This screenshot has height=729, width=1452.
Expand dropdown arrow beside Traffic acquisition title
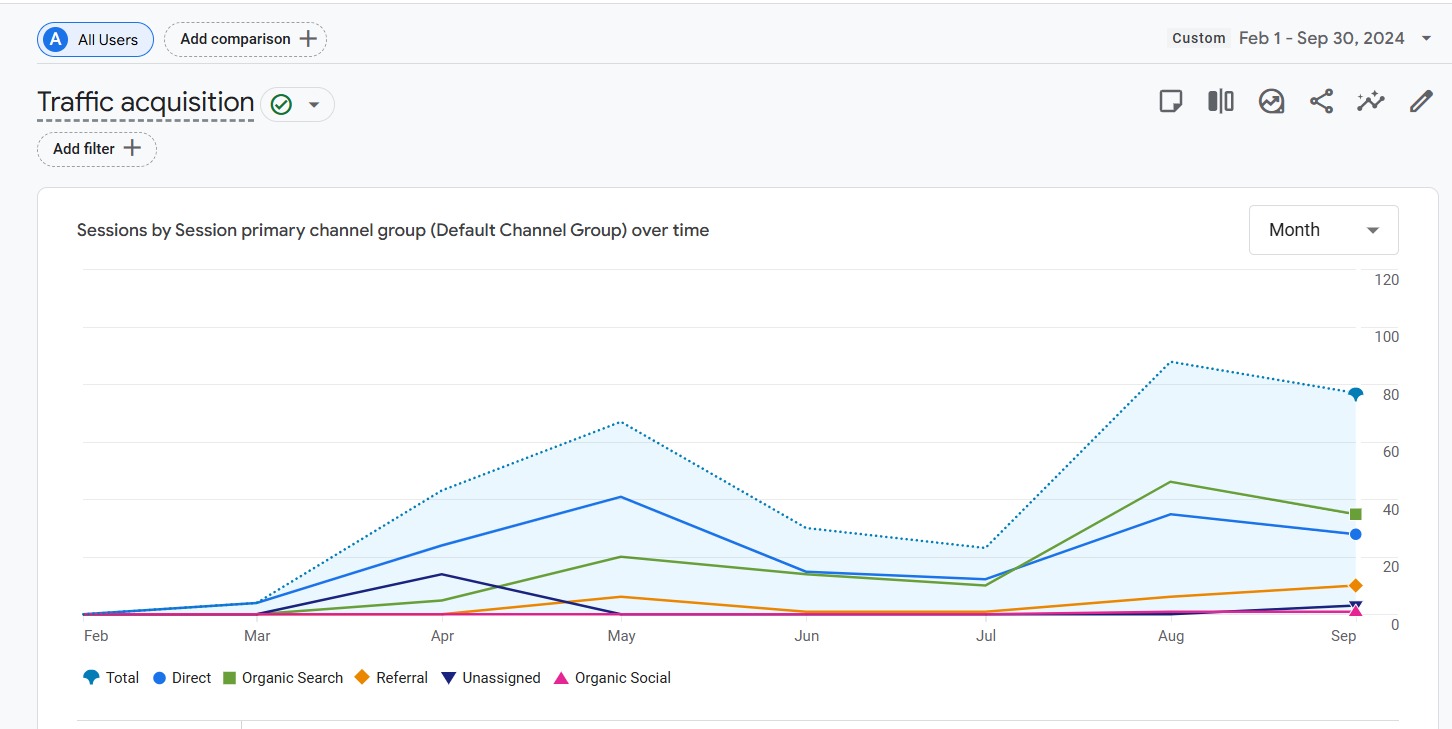pos(314,104)
